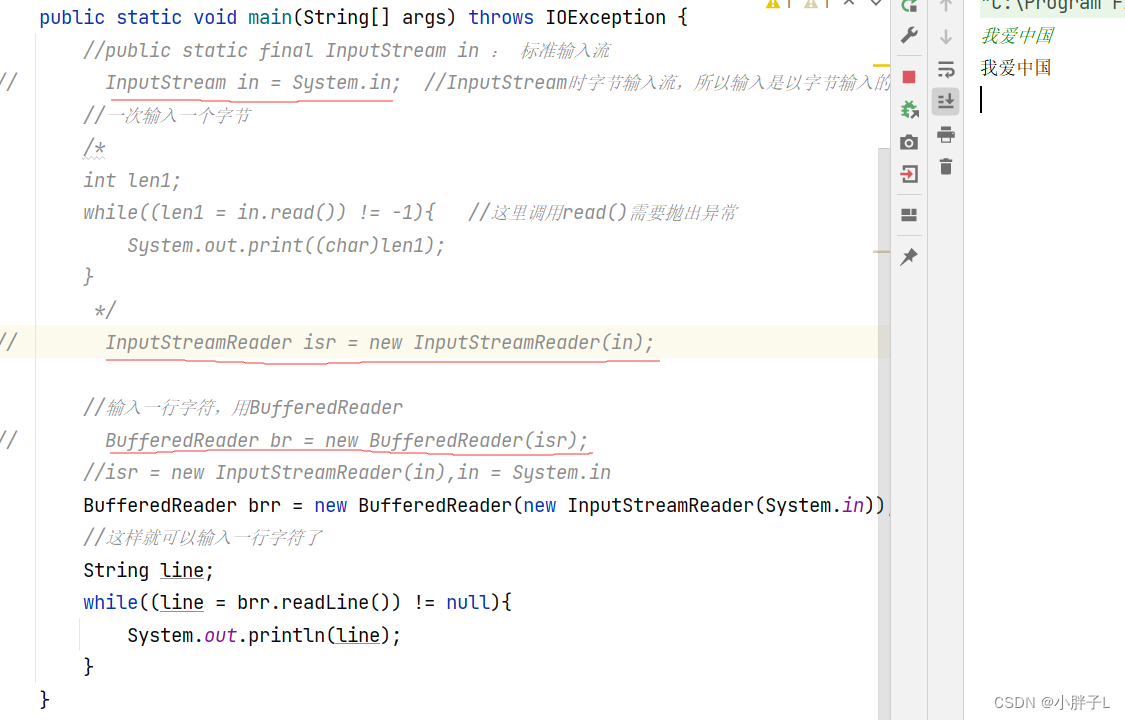
Task: Pin the run tool window tab
Action: pyautogui.click(x=909, y=257)
